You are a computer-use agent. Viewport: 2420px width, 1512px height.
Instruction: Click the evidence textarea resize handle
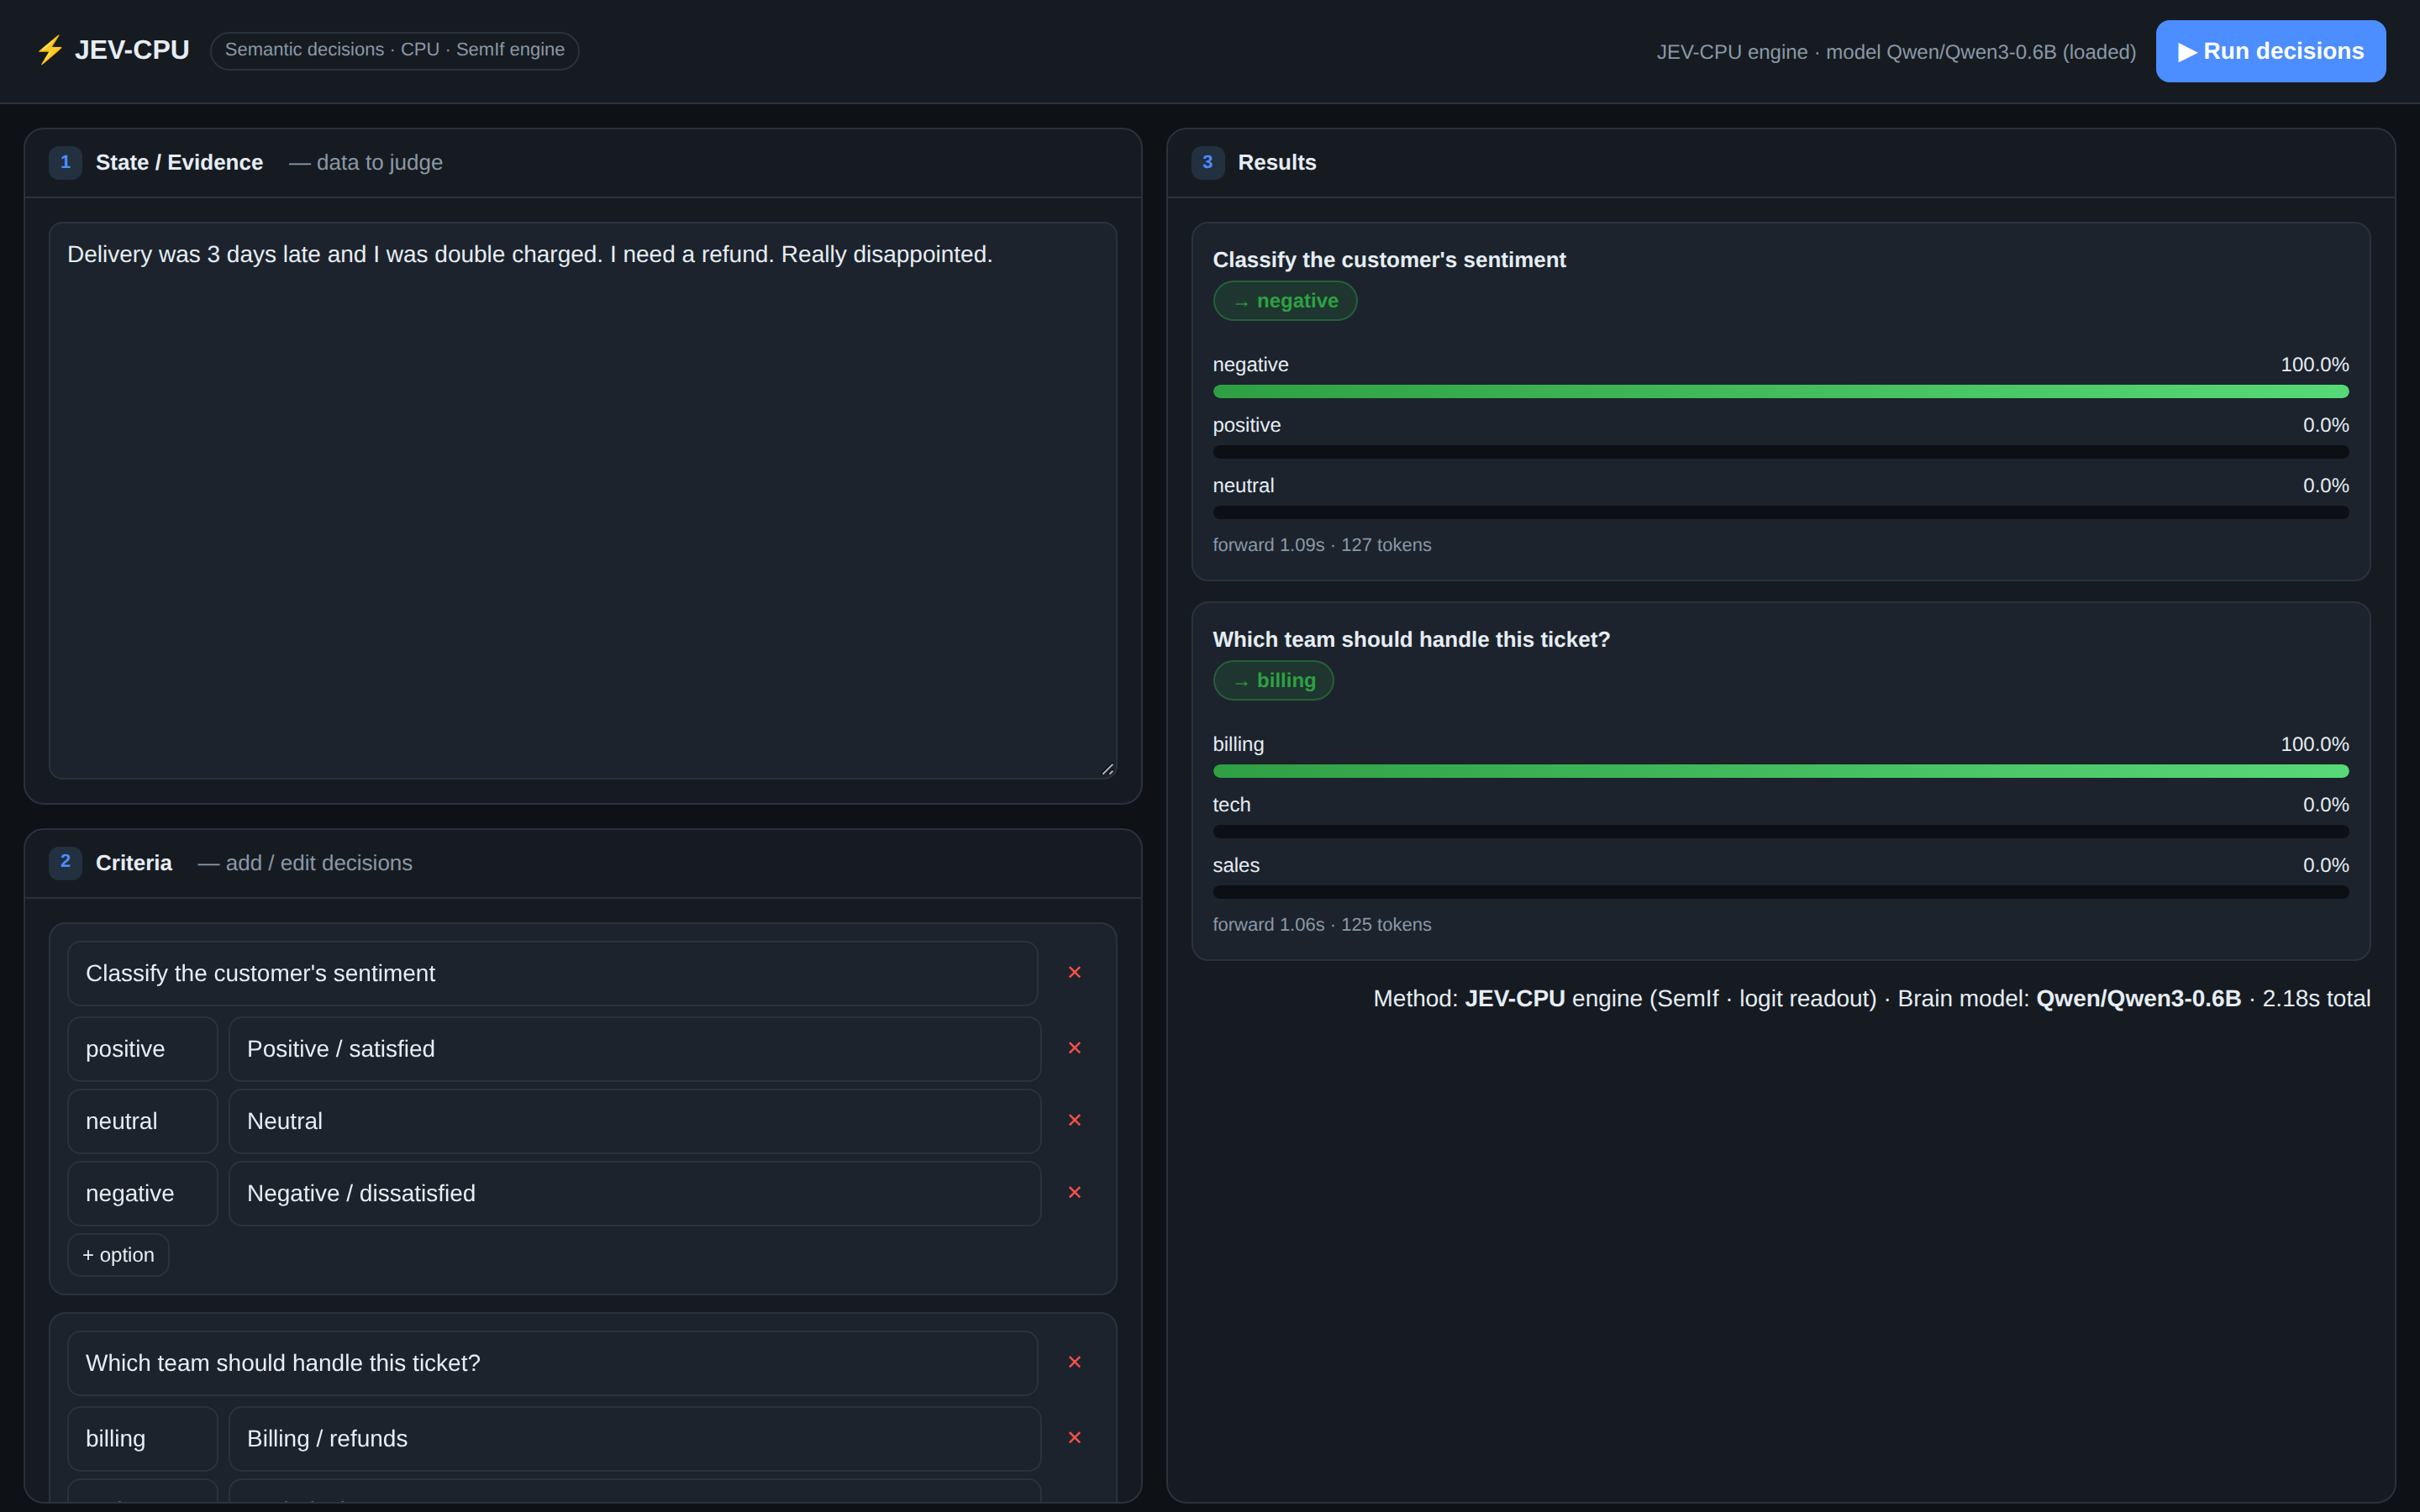pyautogui.click(x=1108, y=769)
